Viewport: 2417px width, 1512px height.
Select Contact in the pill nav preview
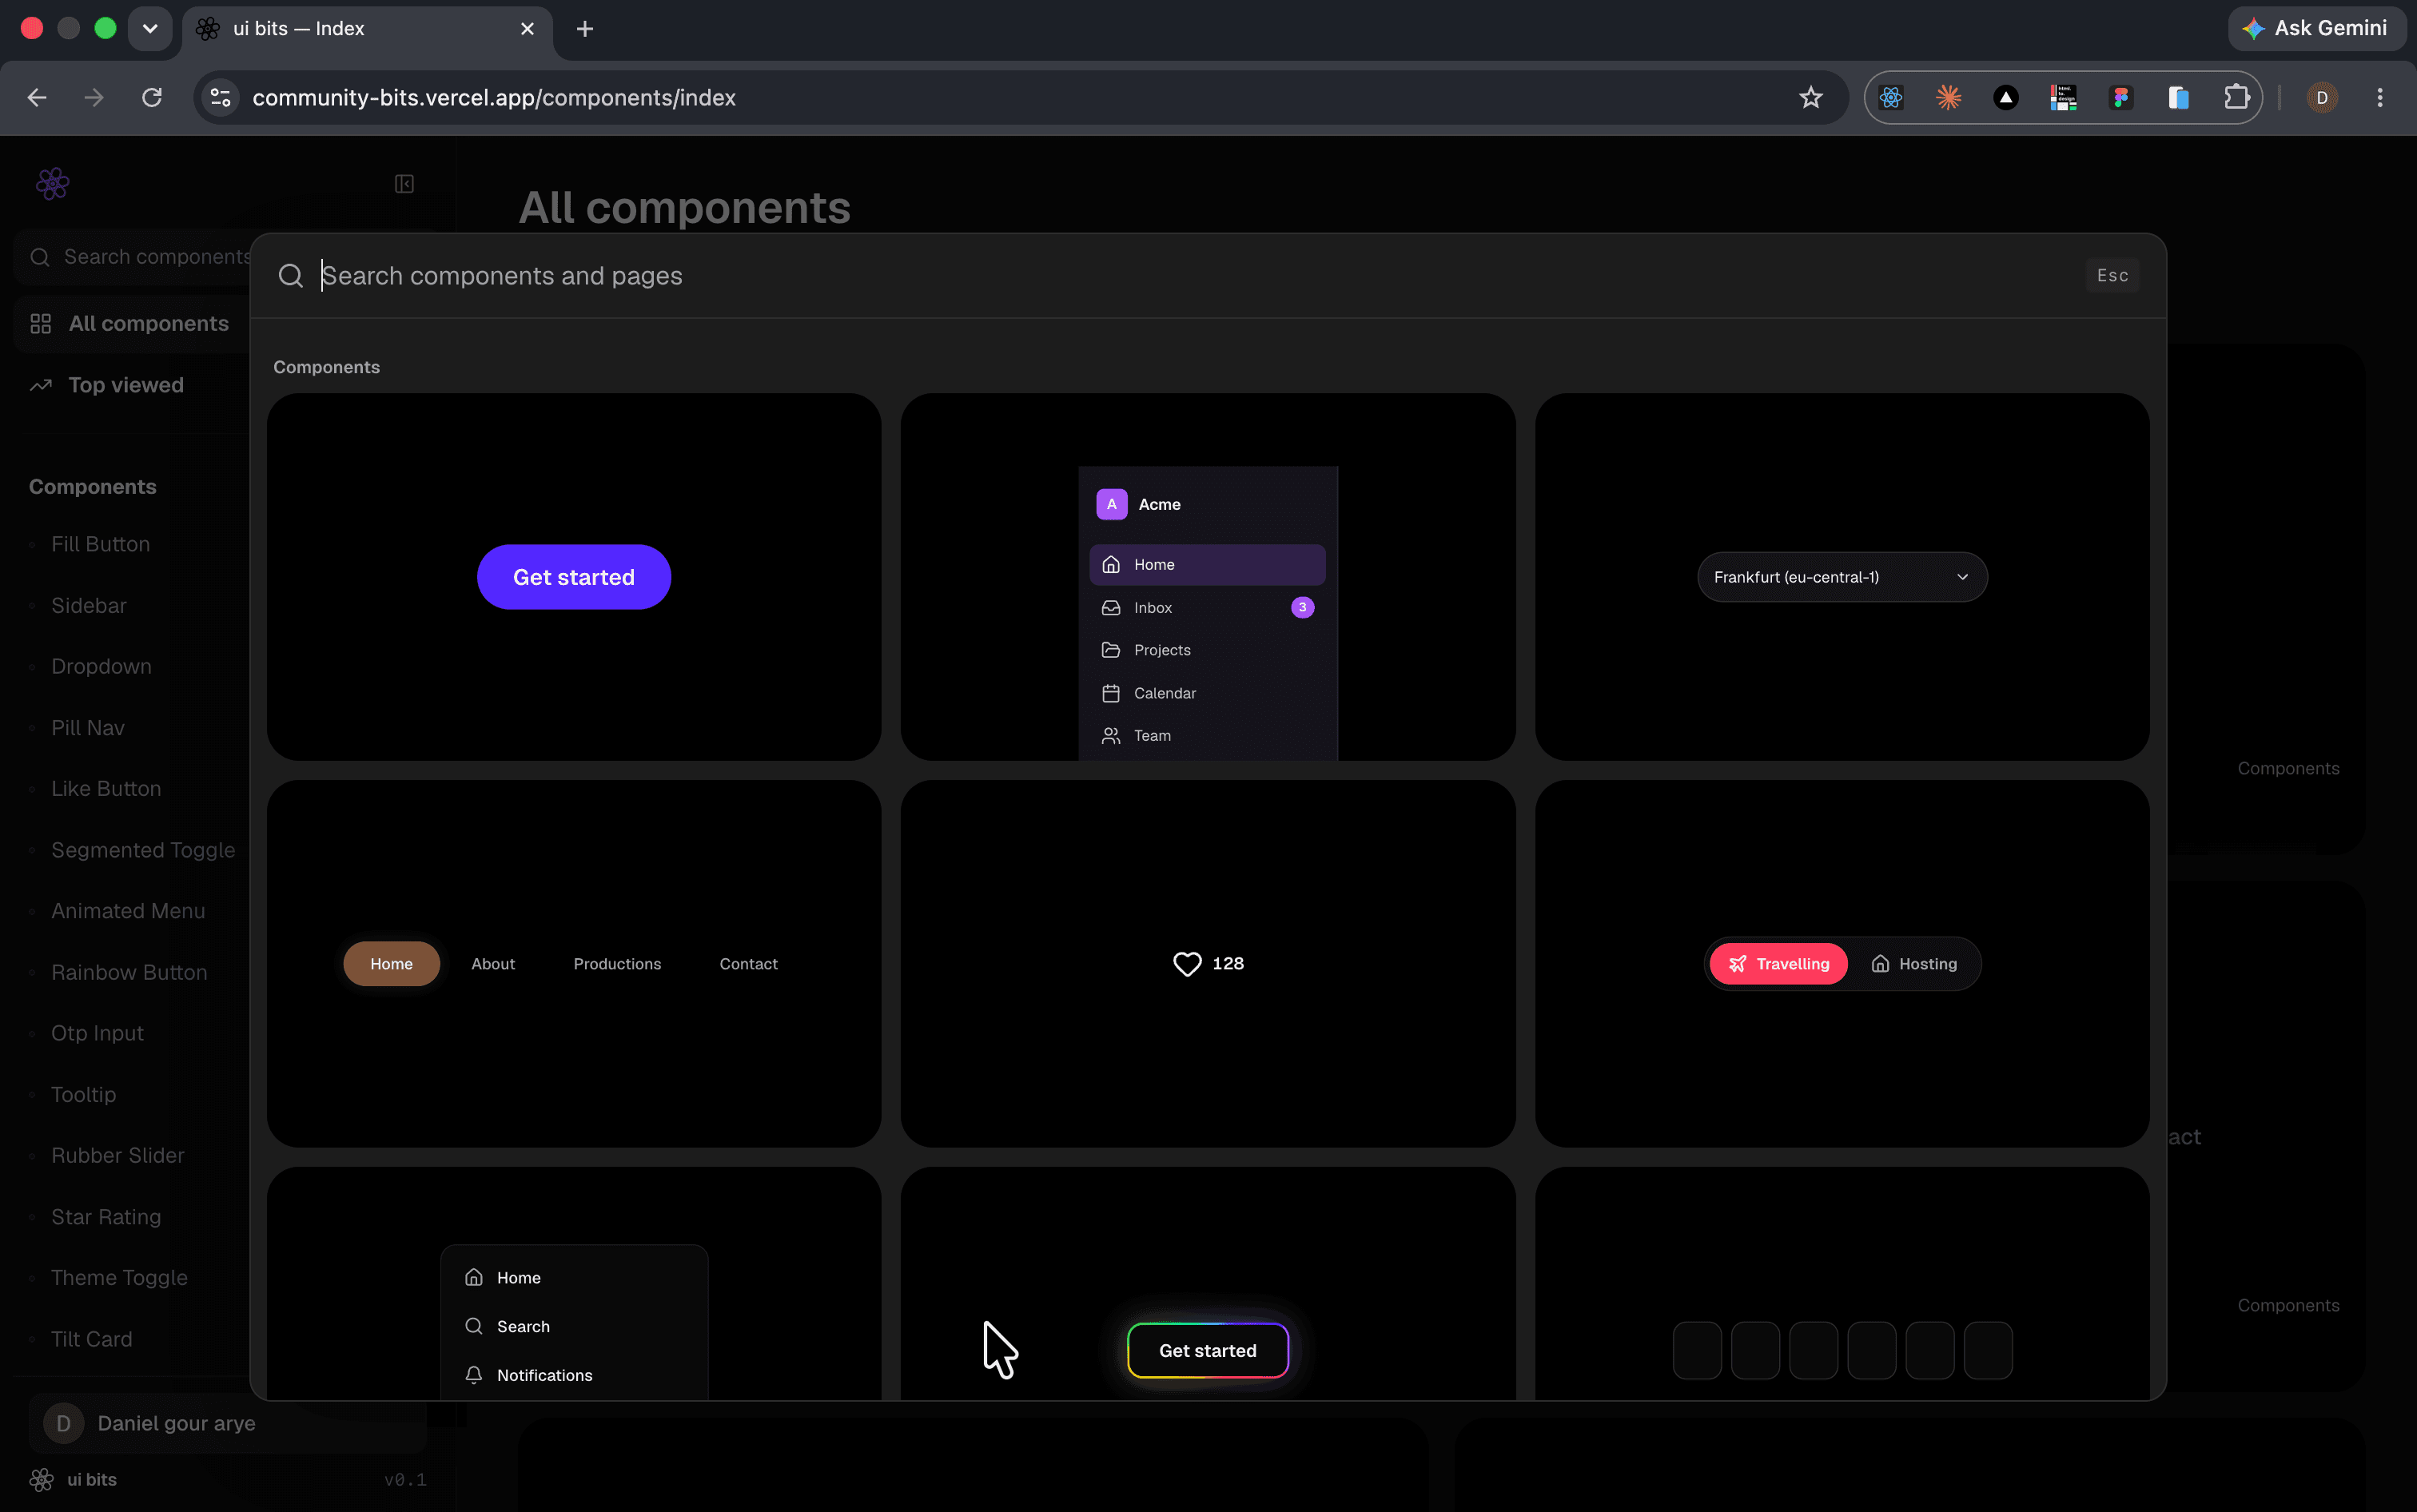(x=748, y=964)
